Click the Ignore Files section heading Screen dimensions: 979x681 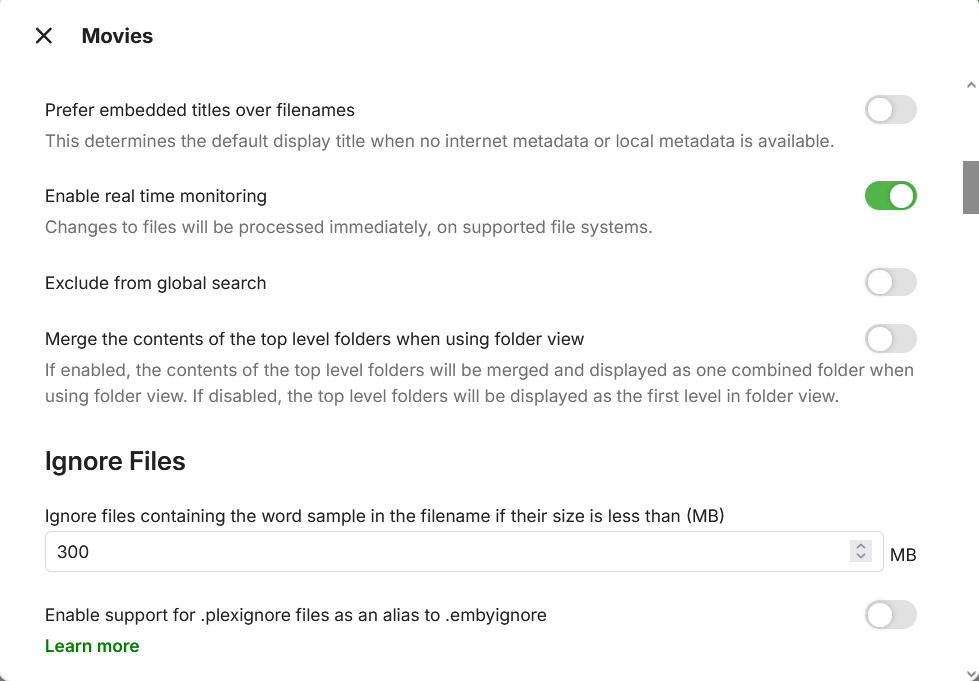tap(115, 461)
